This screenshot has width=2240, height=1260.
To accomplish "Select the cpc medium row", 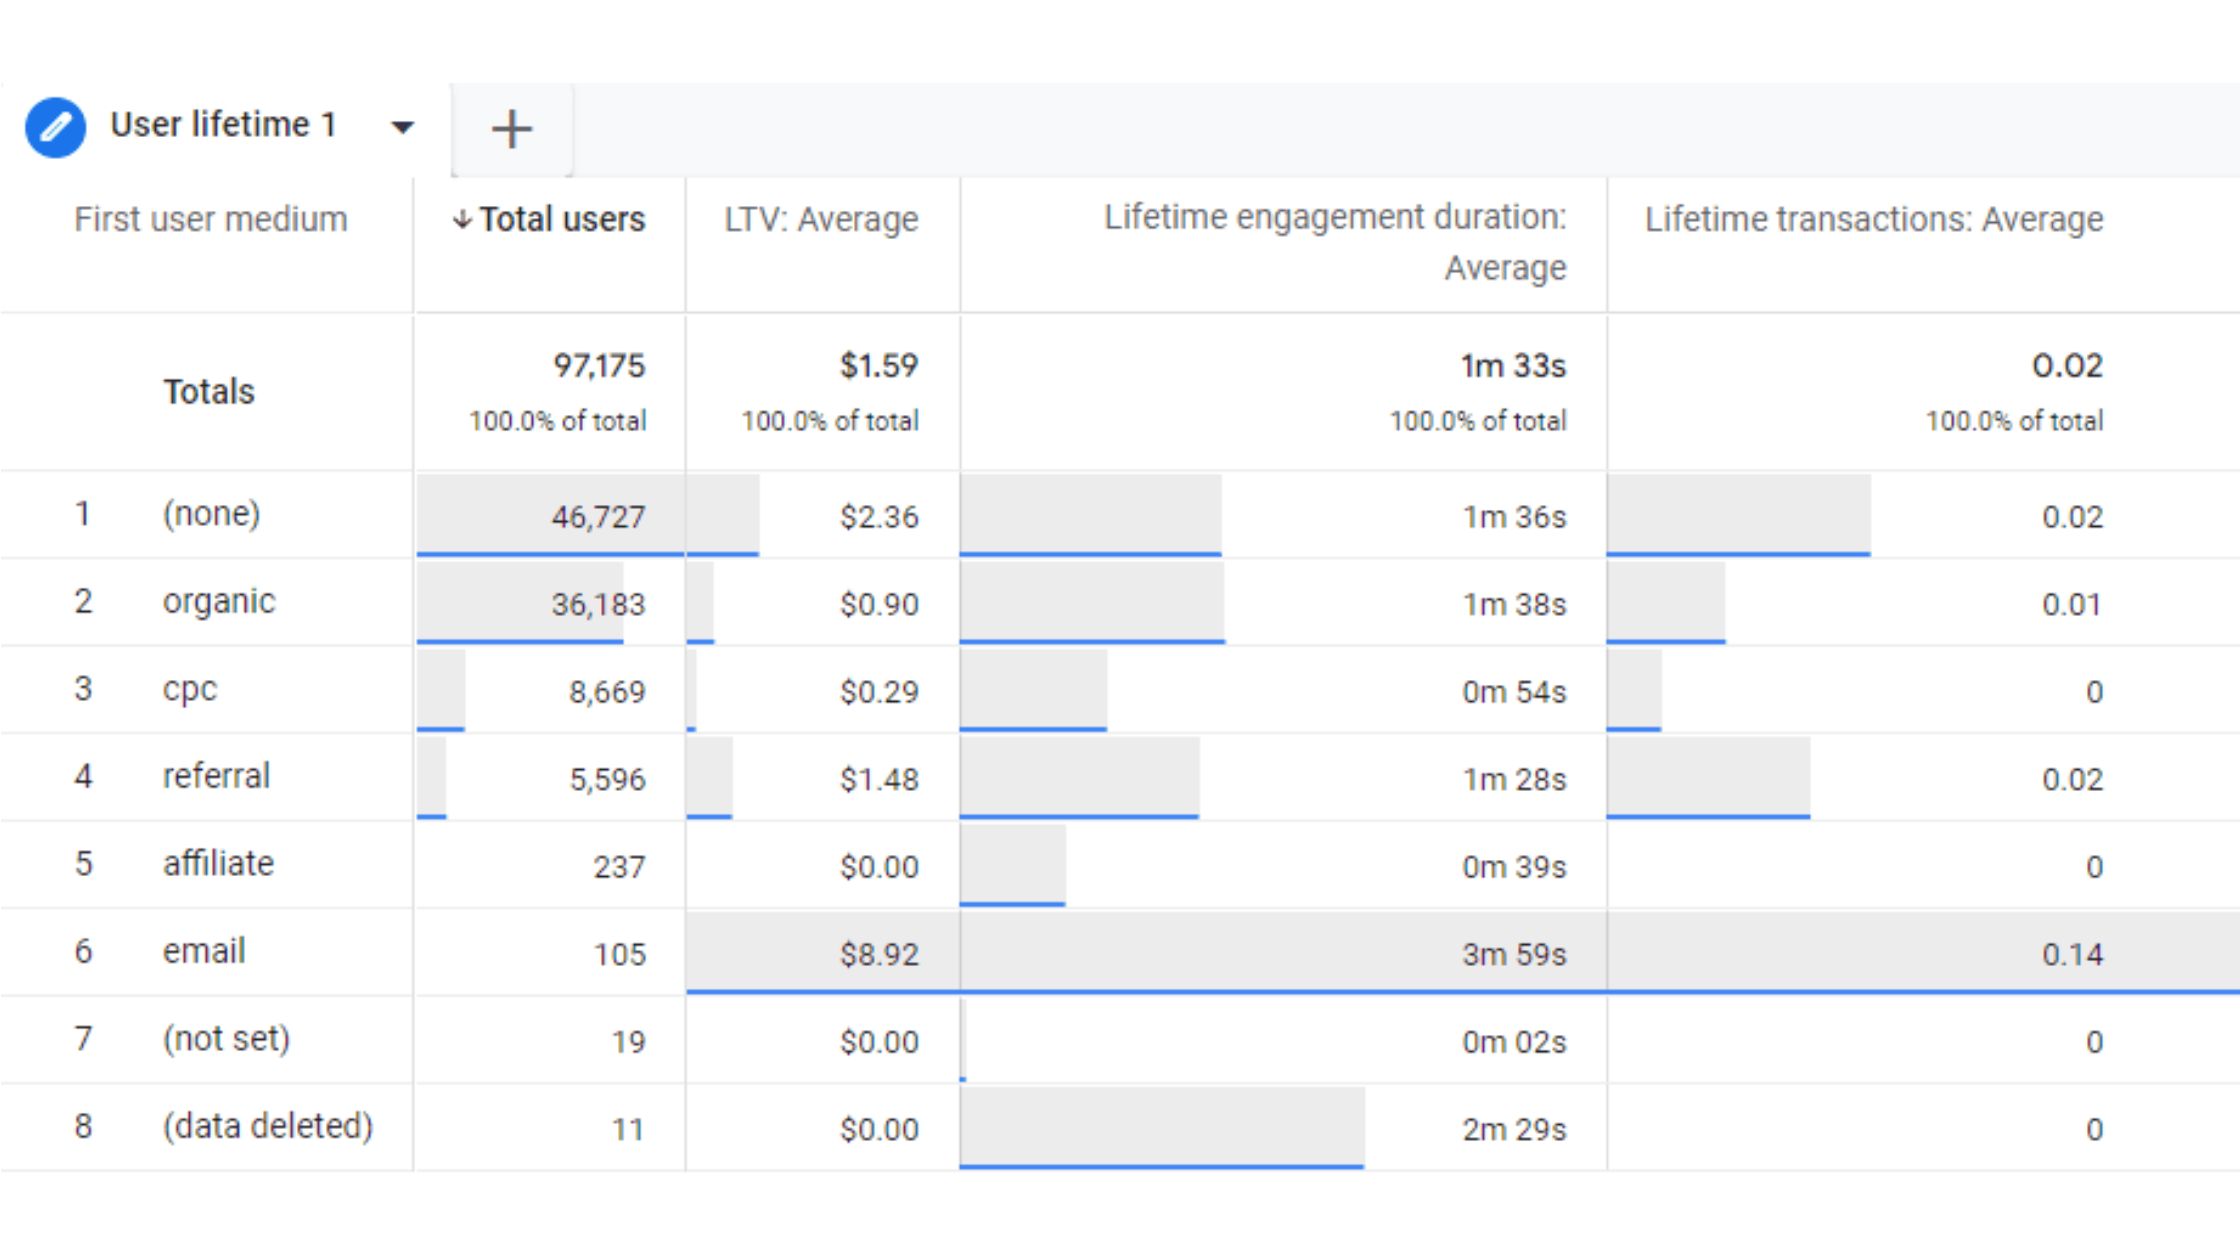I will click(190, 690).
